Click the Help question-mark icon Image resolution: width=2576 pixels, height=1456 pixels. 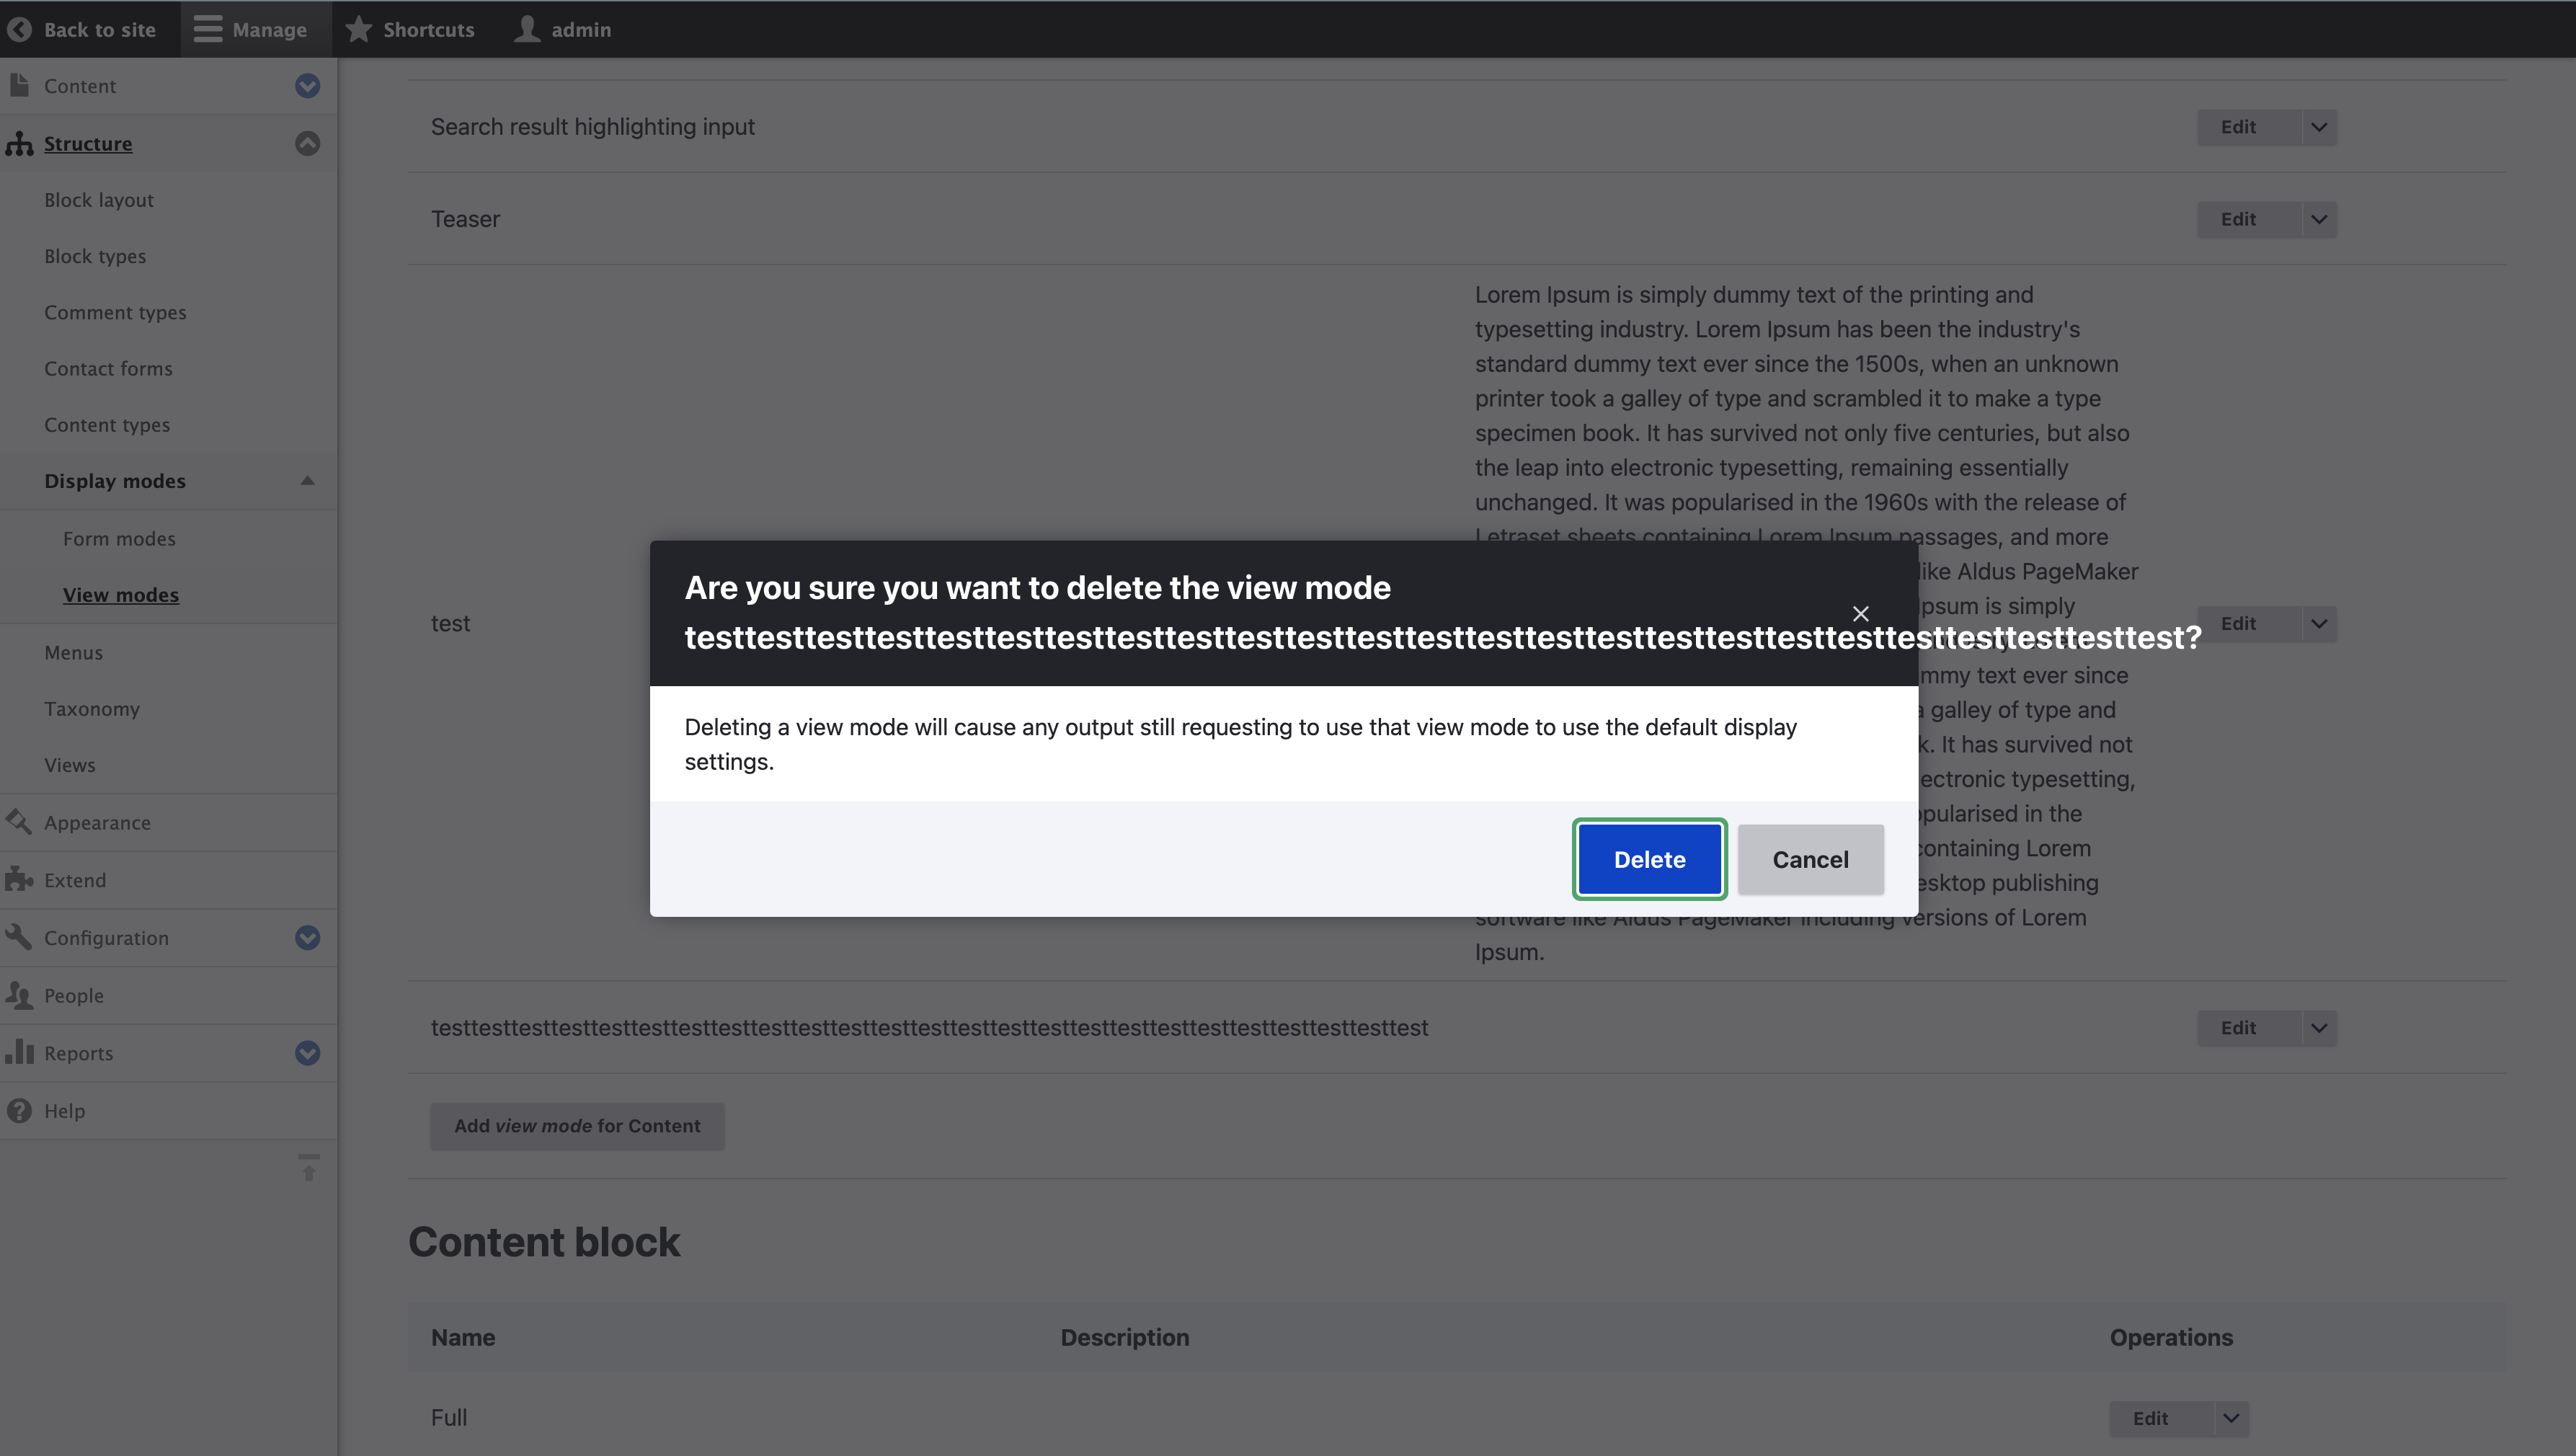point(20,1110)
